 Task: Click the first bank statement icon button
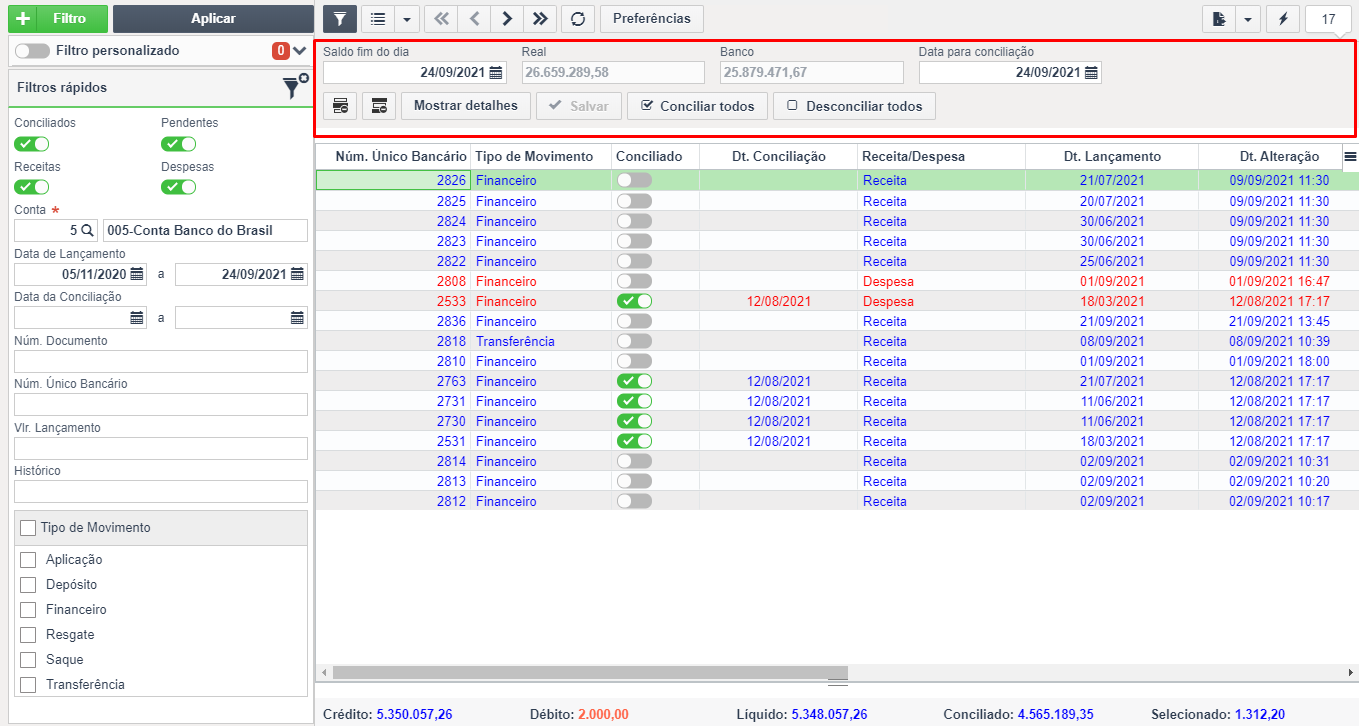[x=340, y=105]
